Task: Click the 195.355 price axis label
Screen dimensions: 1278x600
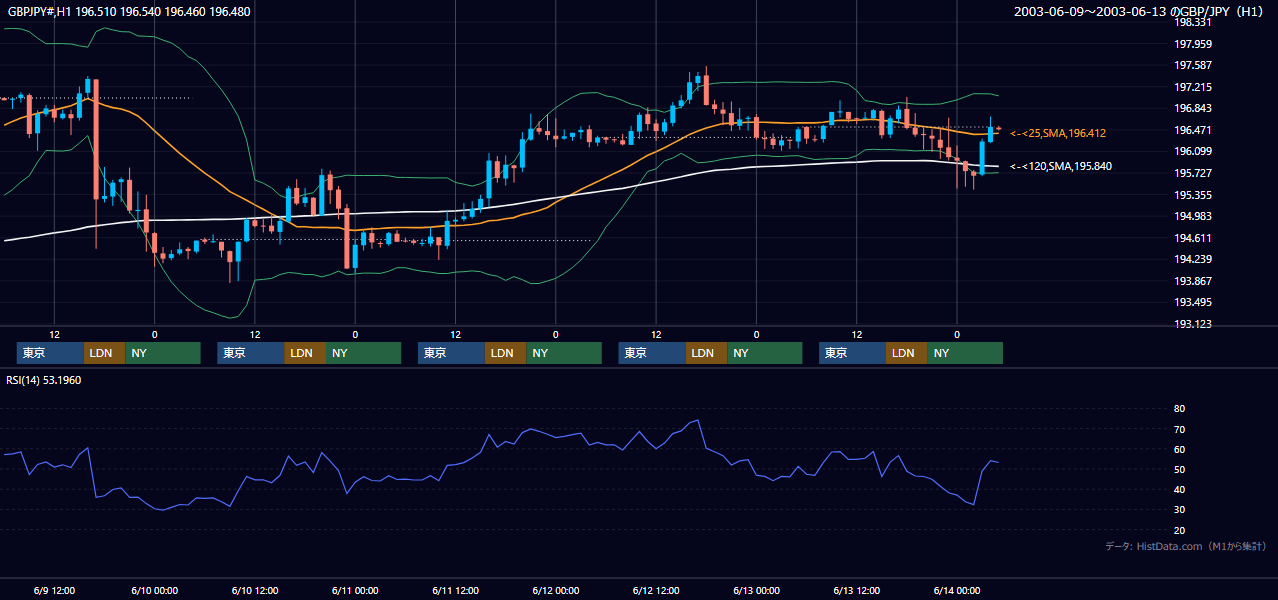Action: coord(1194,195)
